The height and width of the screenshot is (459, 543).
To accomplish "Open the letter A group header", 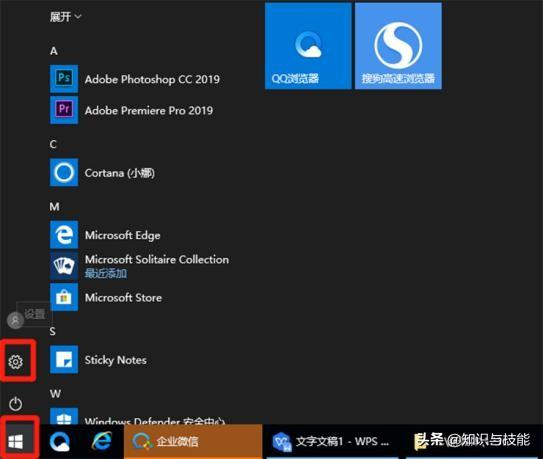I will tap(54, 51).
